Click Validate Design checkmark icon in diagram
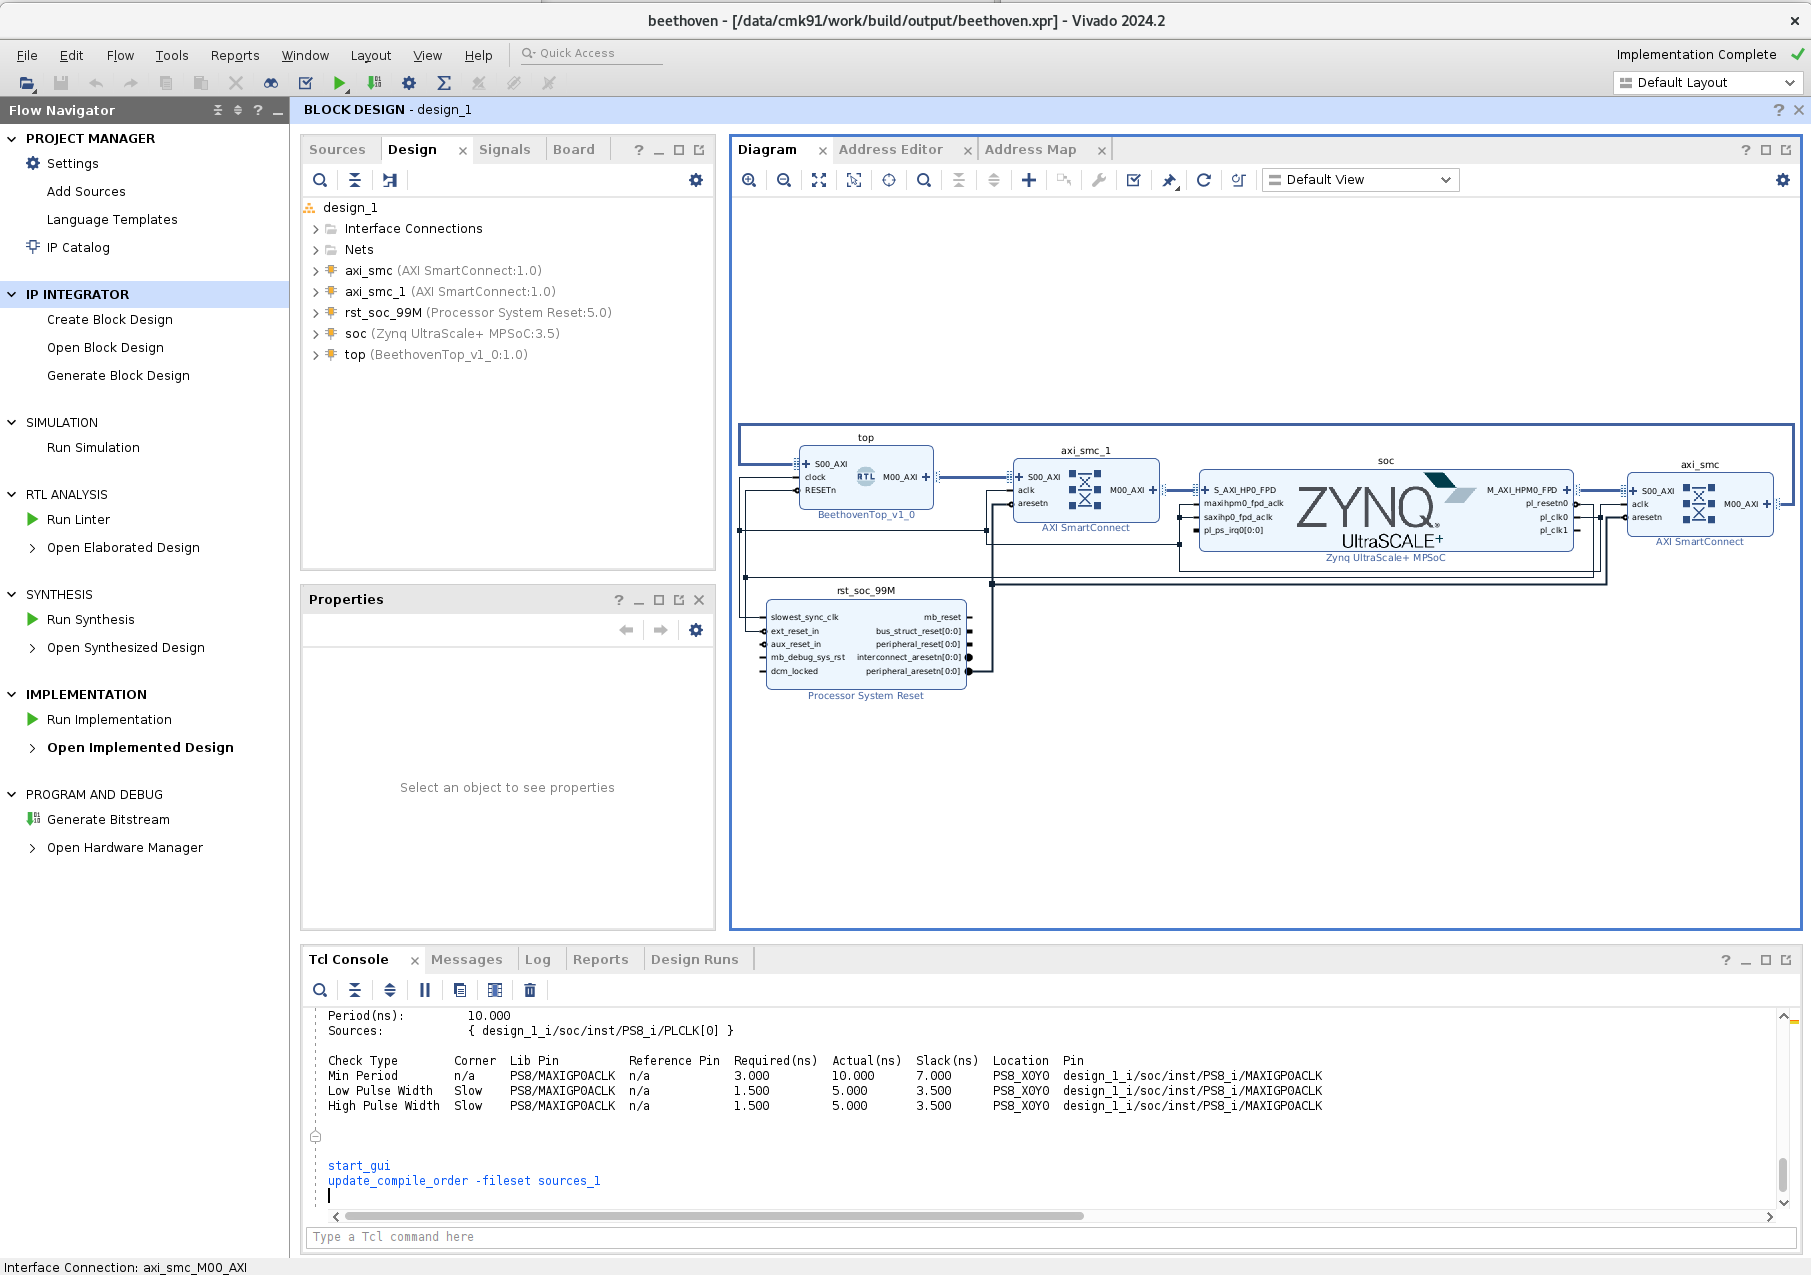The width and height of the screenshot is (1811, 1275). [x=1134, y=180]
